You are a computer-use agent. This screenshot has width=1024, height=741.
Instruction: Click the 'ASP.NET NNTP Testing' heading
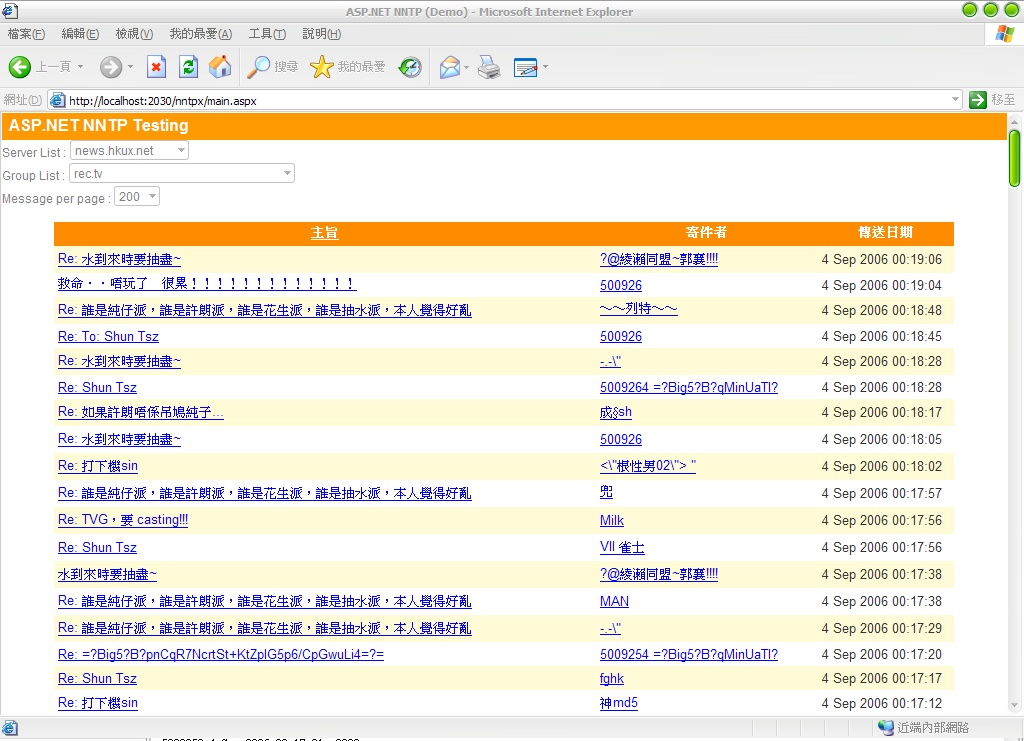[x=99, y=125]
